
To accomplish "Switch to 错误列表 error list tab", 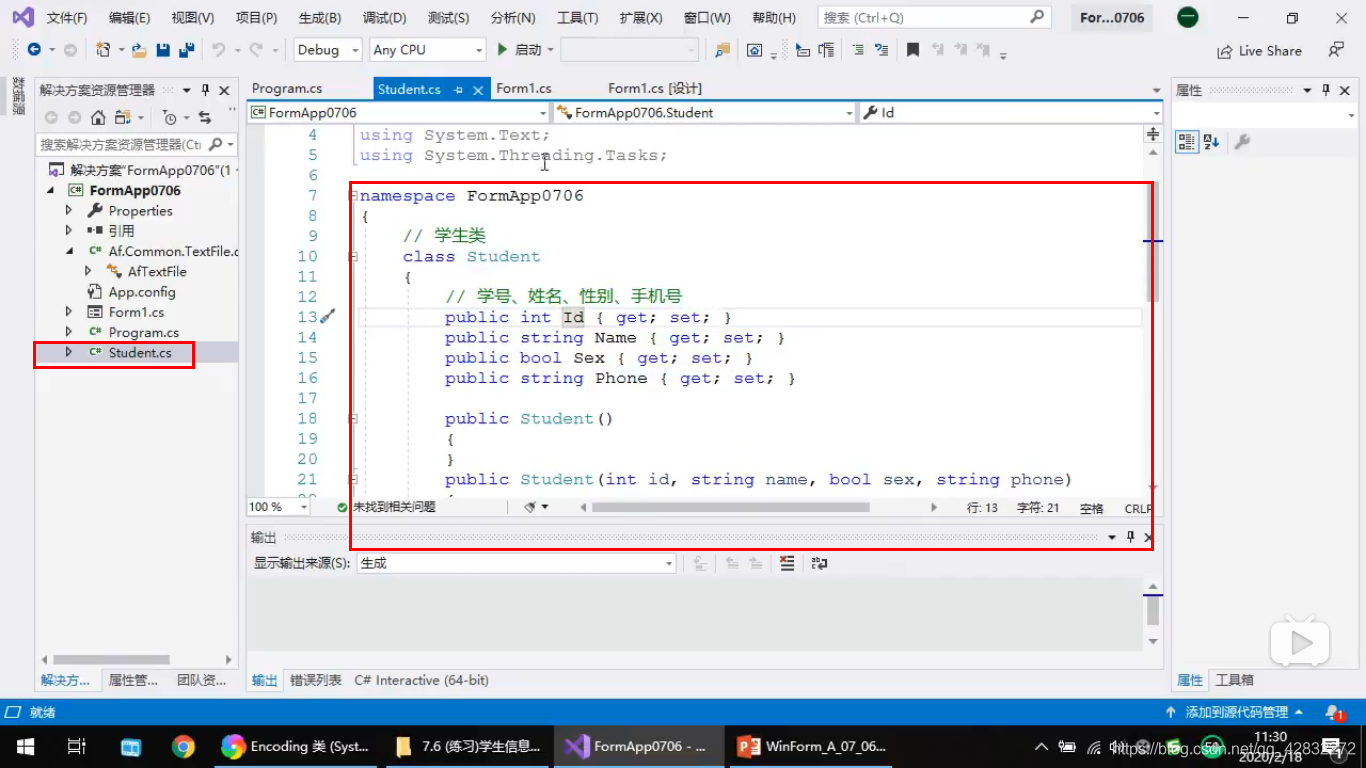I will pos(316,680).
